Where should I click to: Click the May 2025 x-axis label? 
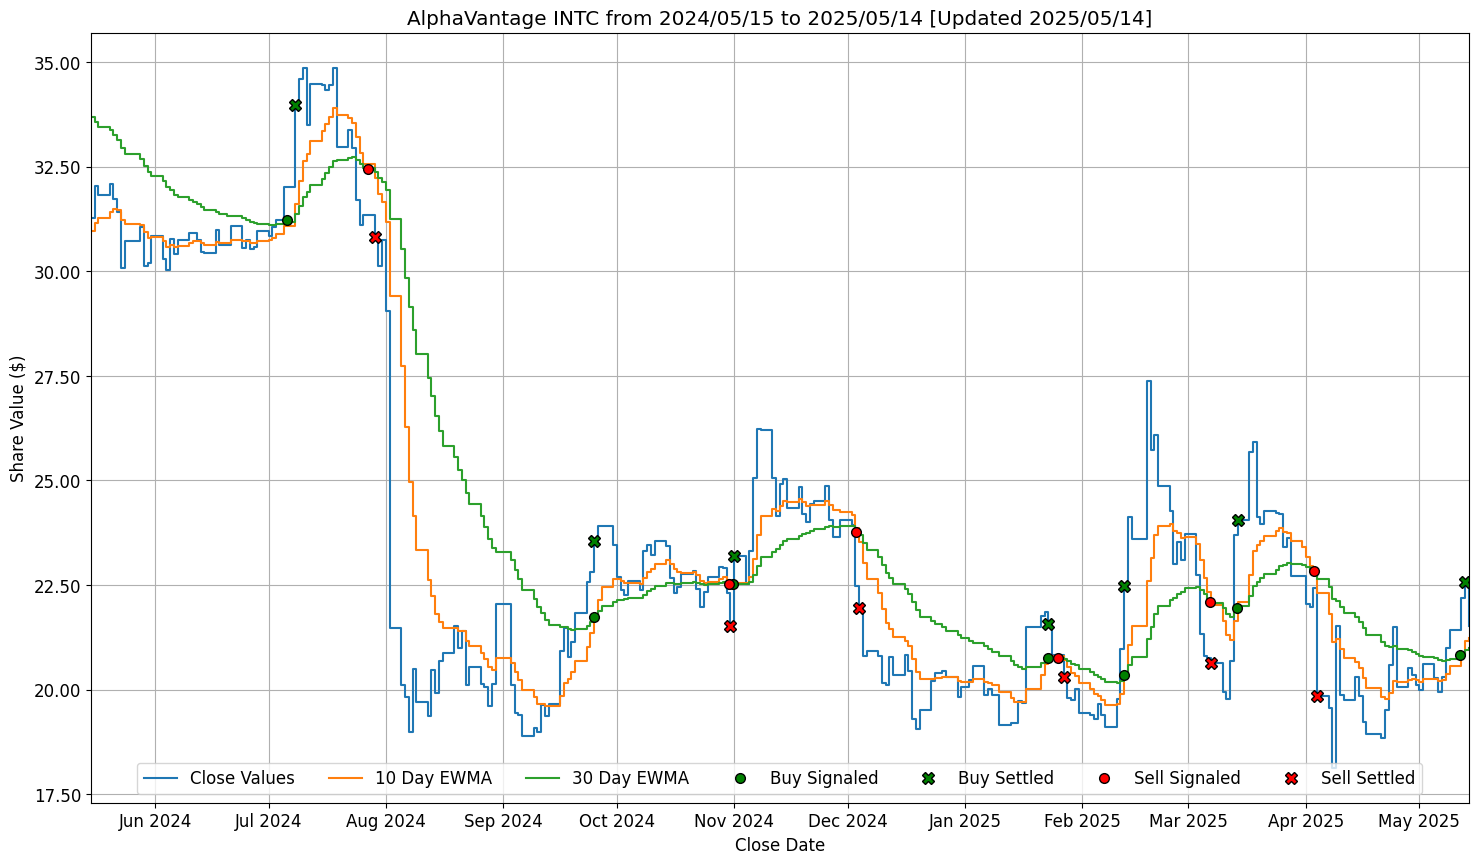(x=1420, y=822)
